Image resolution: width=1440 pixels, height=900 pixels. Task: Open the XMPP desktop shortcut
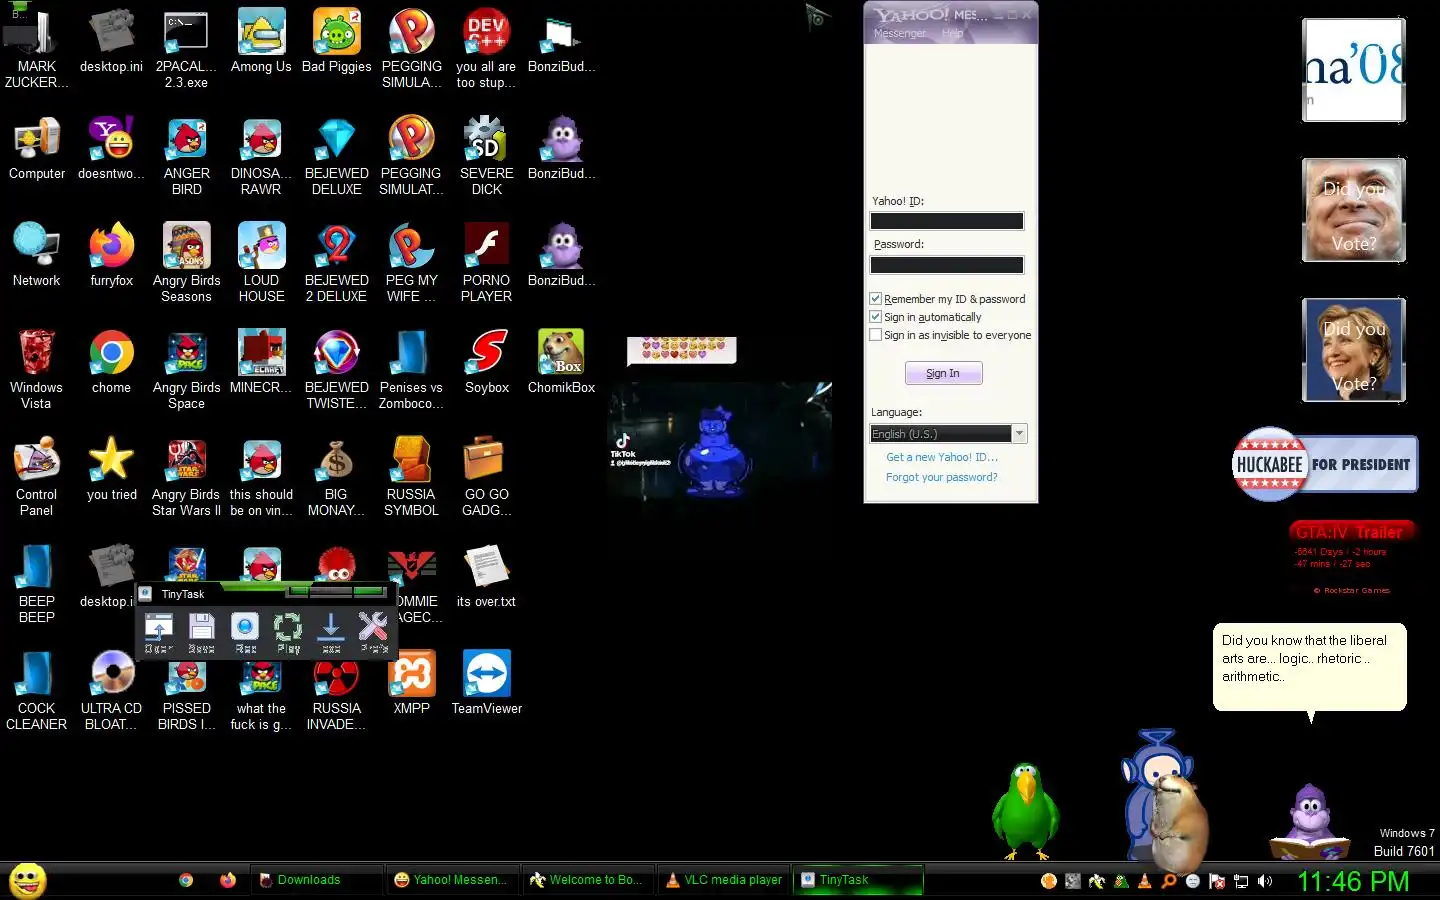(x=411, y=684)
